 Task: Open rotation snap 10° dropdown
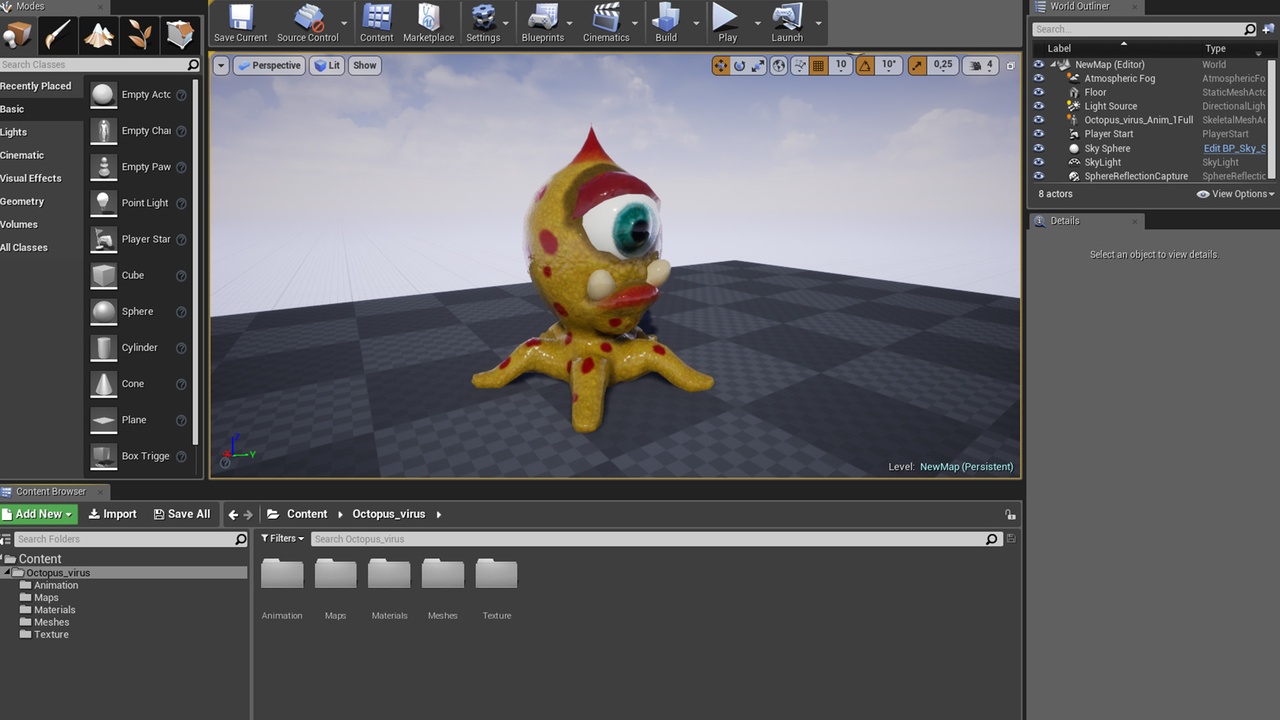point(888,65)
